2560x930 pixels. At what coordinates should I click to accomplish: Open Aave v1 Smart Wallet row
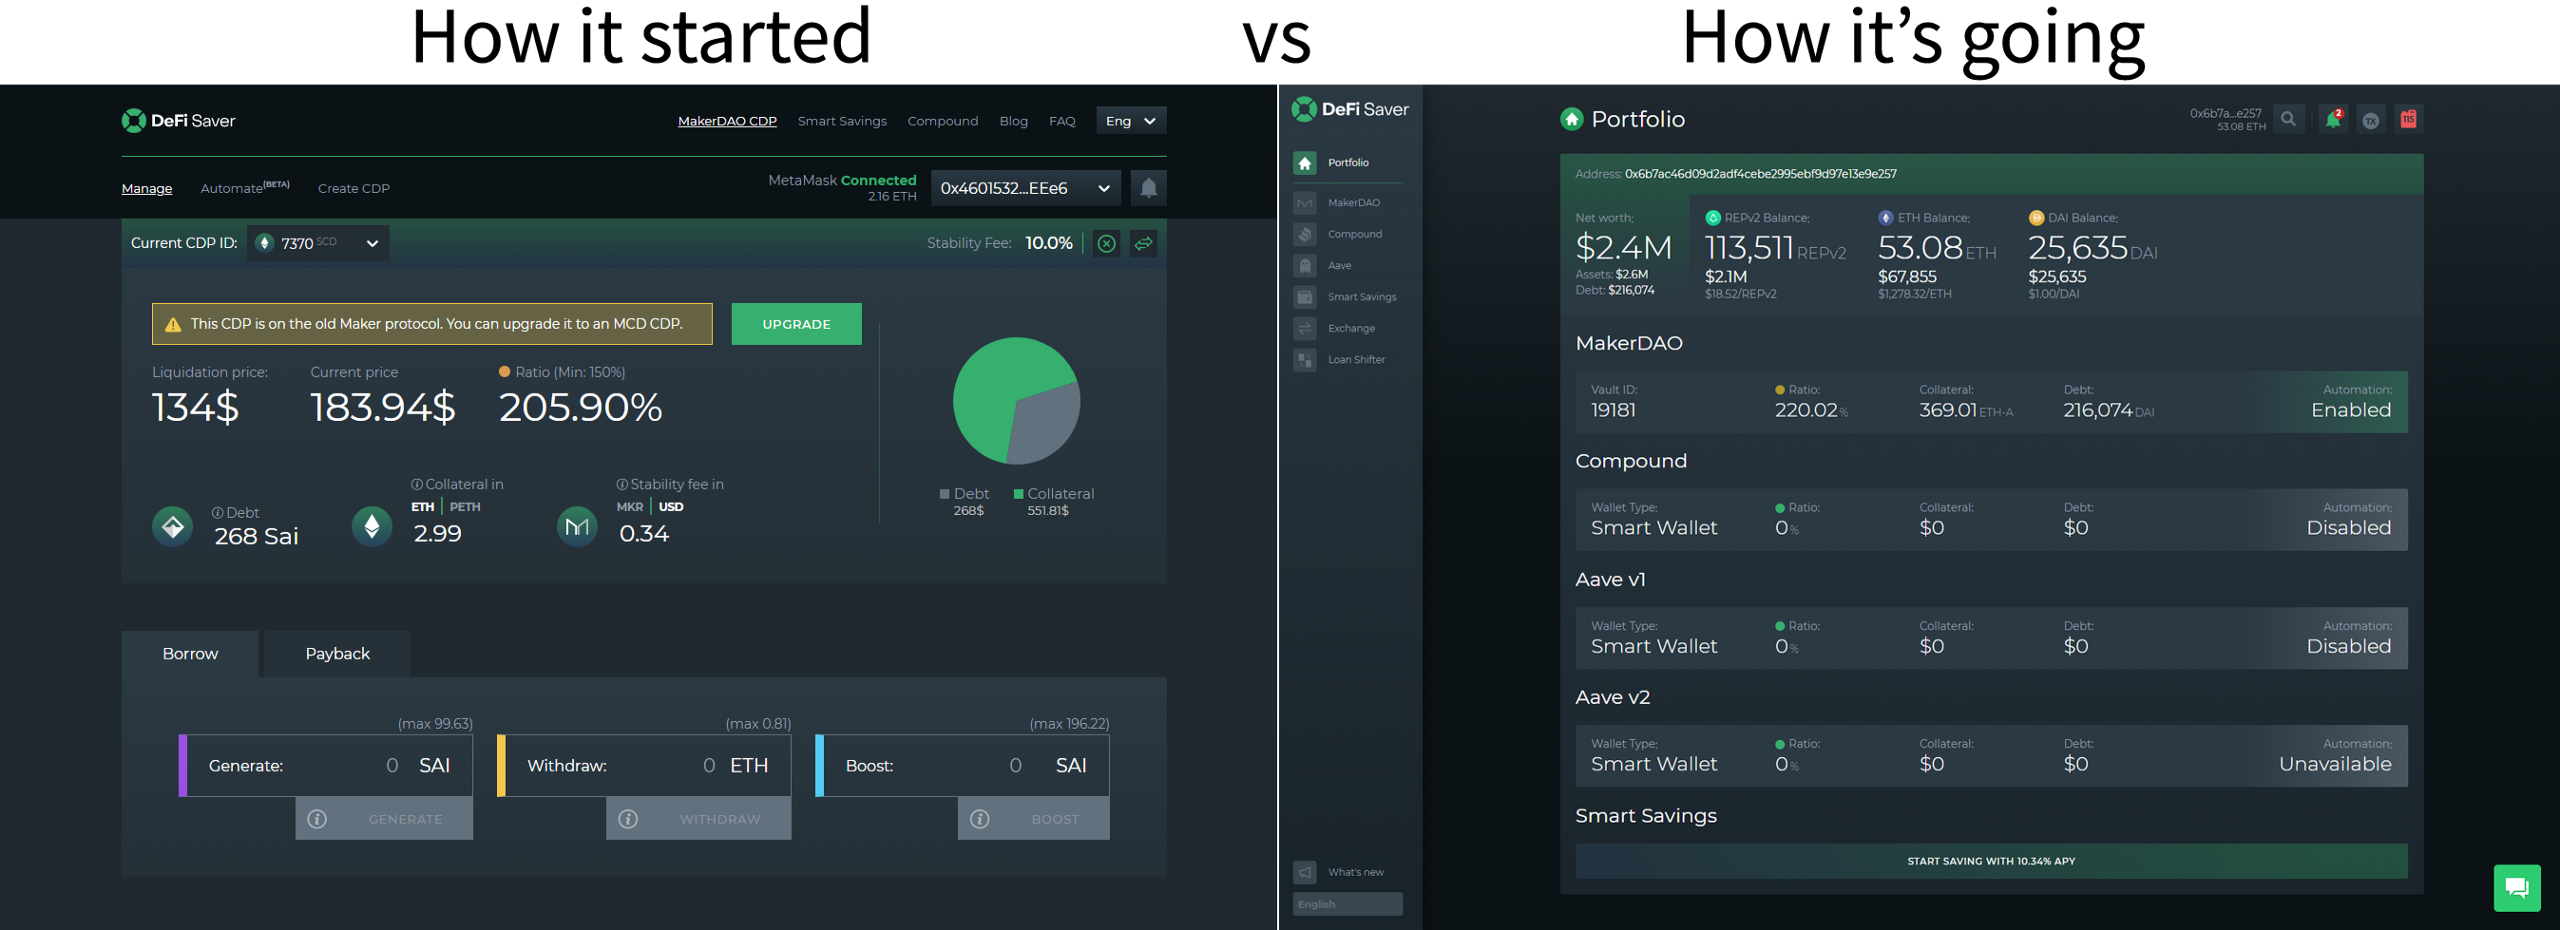pos(1991,638)
